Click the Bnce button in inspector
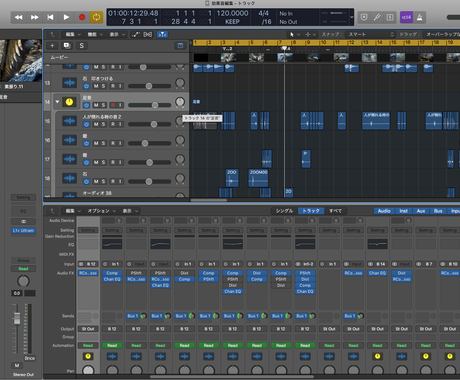The image size is (460, 380). 30,358
